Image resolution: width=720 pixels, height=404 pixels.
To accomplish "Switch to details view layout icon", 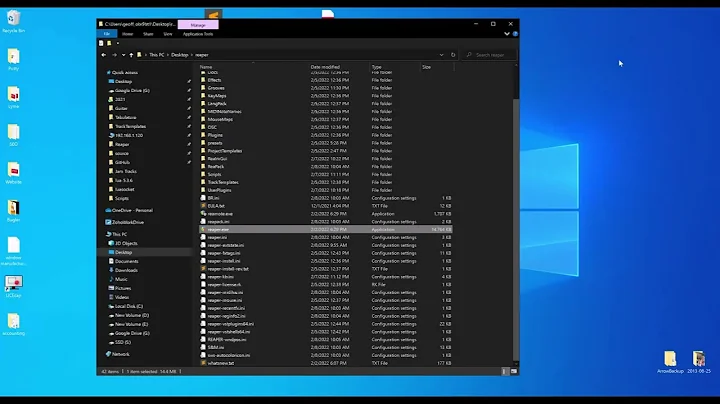I will (504, 371).
